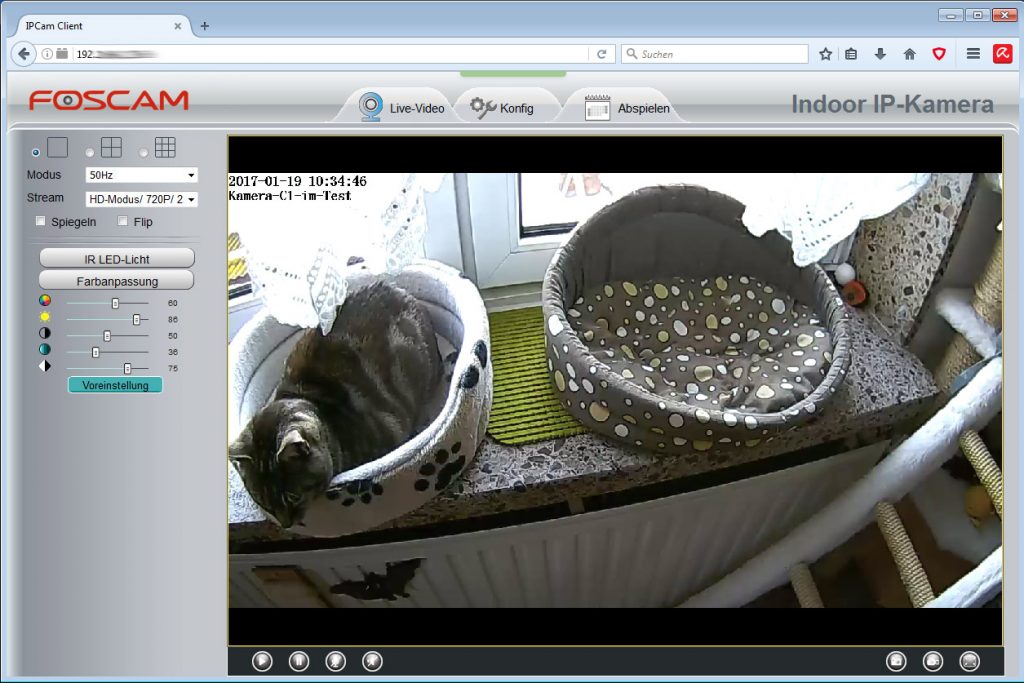The height and width of the screenshot is (683, 1024).
Task: Open the Modus 50Hz dropdown
Action: [141, 176]
